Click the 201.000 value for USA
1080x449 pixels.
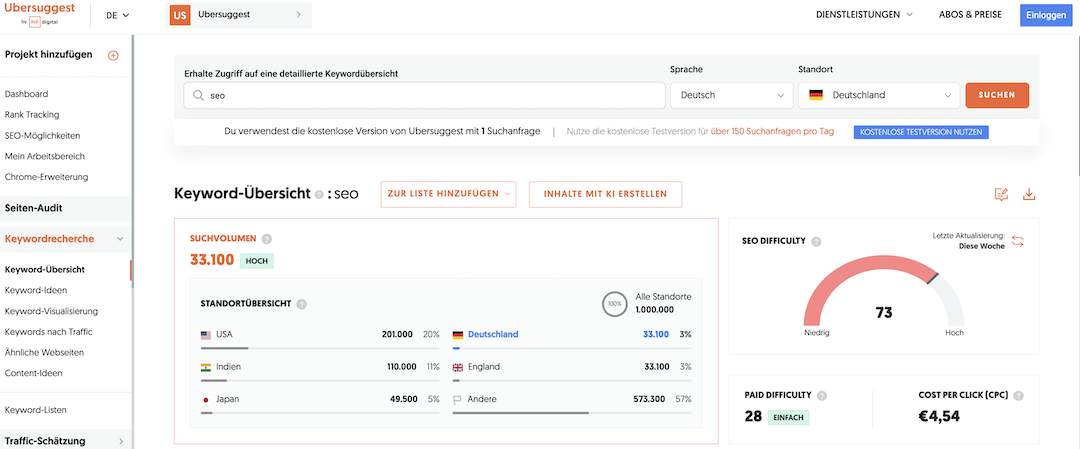point(397,335)
